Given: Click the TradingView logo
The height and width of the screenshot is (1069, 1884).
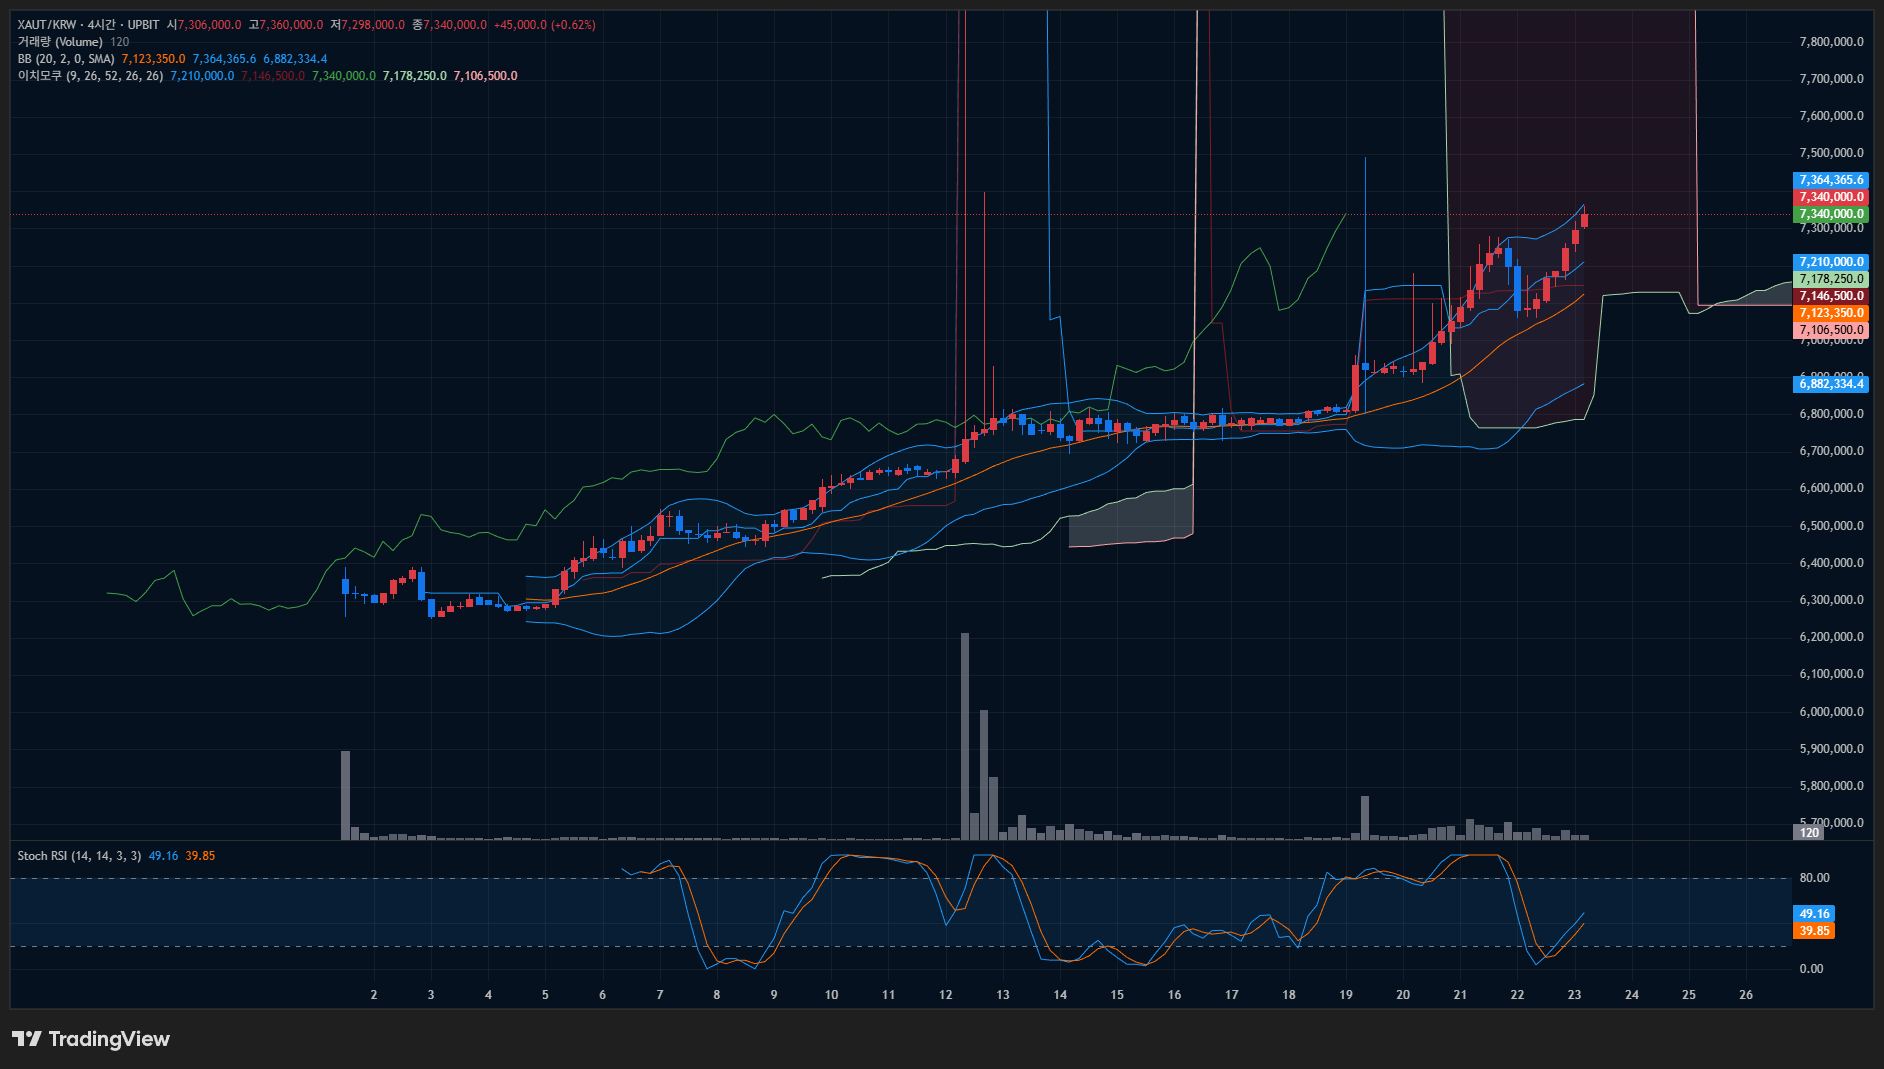Looking at the screenshot, I should click(x=91, y=1039).
